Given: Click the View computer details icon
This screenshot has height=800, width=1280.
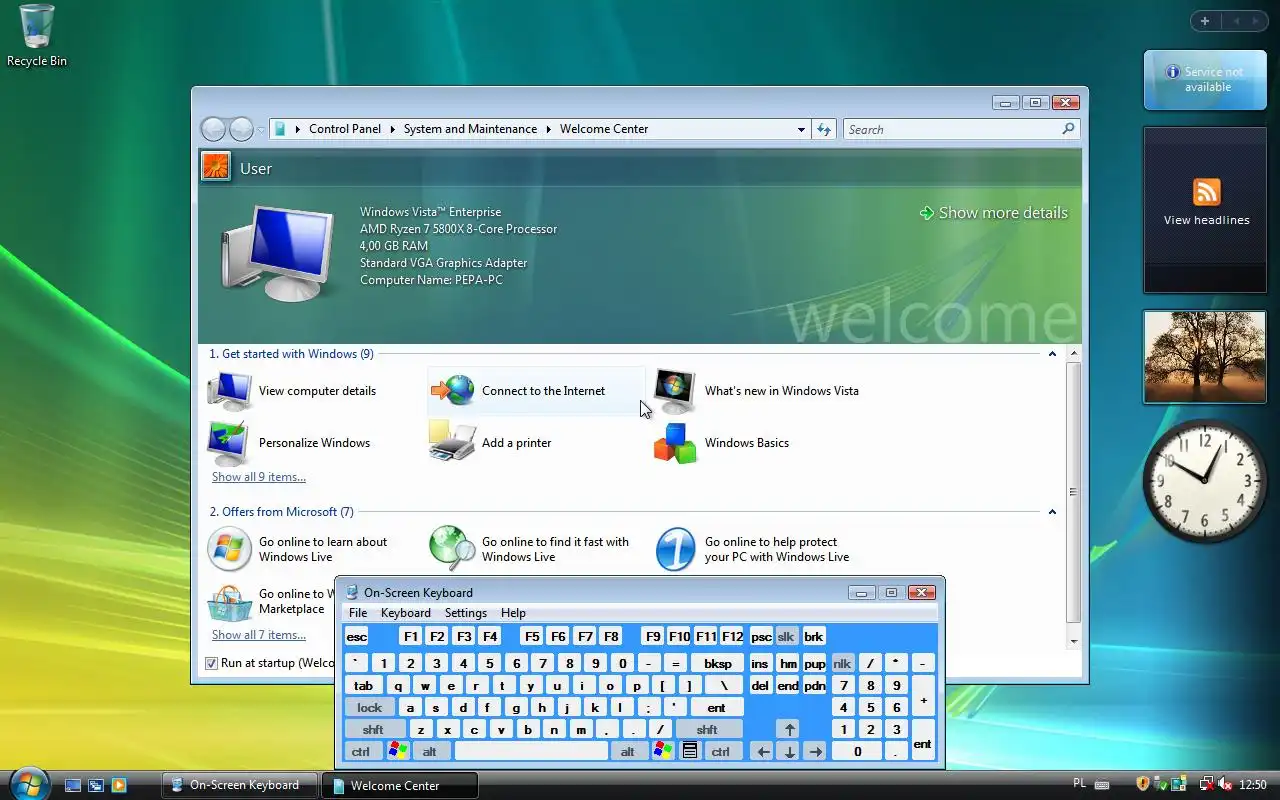Looking at the screenshot, I should pyautogui.click(x=229, y=391).
